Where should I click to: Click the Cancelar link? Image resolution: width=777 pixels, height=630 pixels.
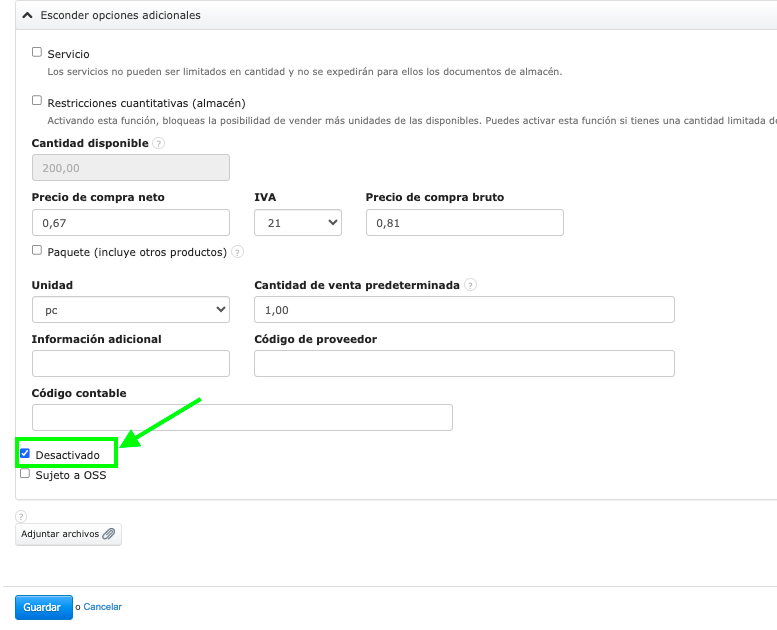point(102,607)
